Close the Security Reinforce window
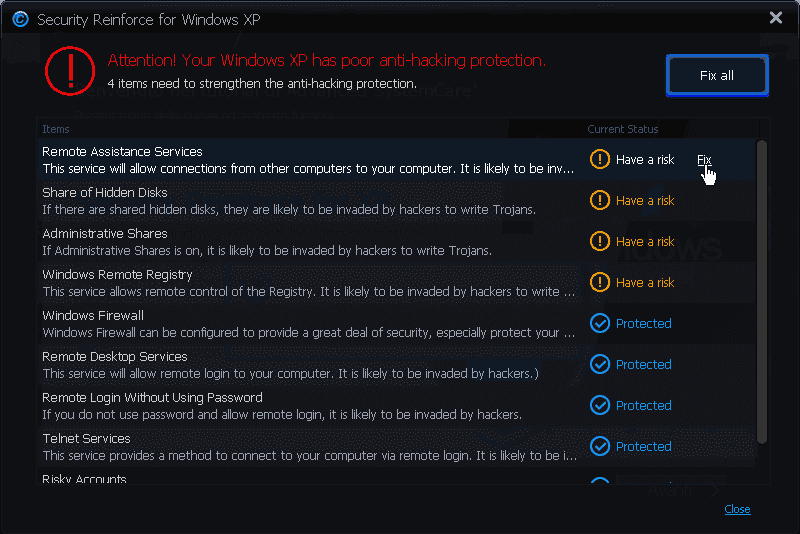Screen dimensions: 800x534 click(776, 18)
